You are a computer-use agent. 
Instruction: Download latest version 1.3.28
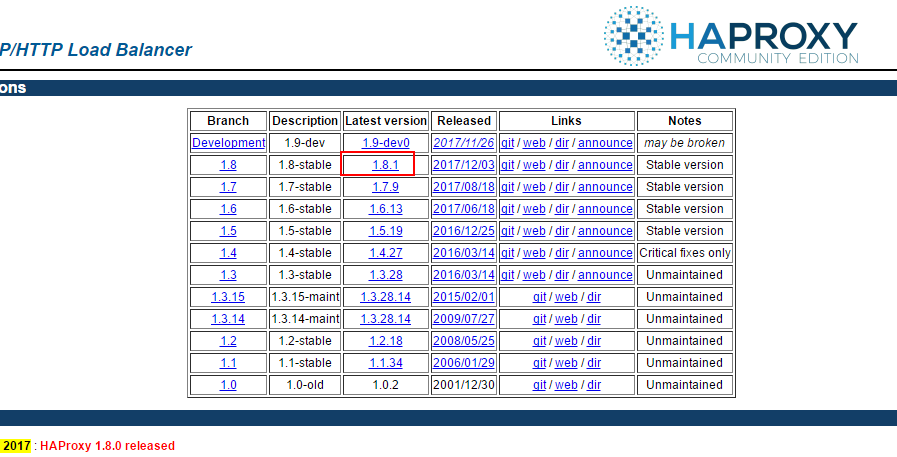point(386,275)
